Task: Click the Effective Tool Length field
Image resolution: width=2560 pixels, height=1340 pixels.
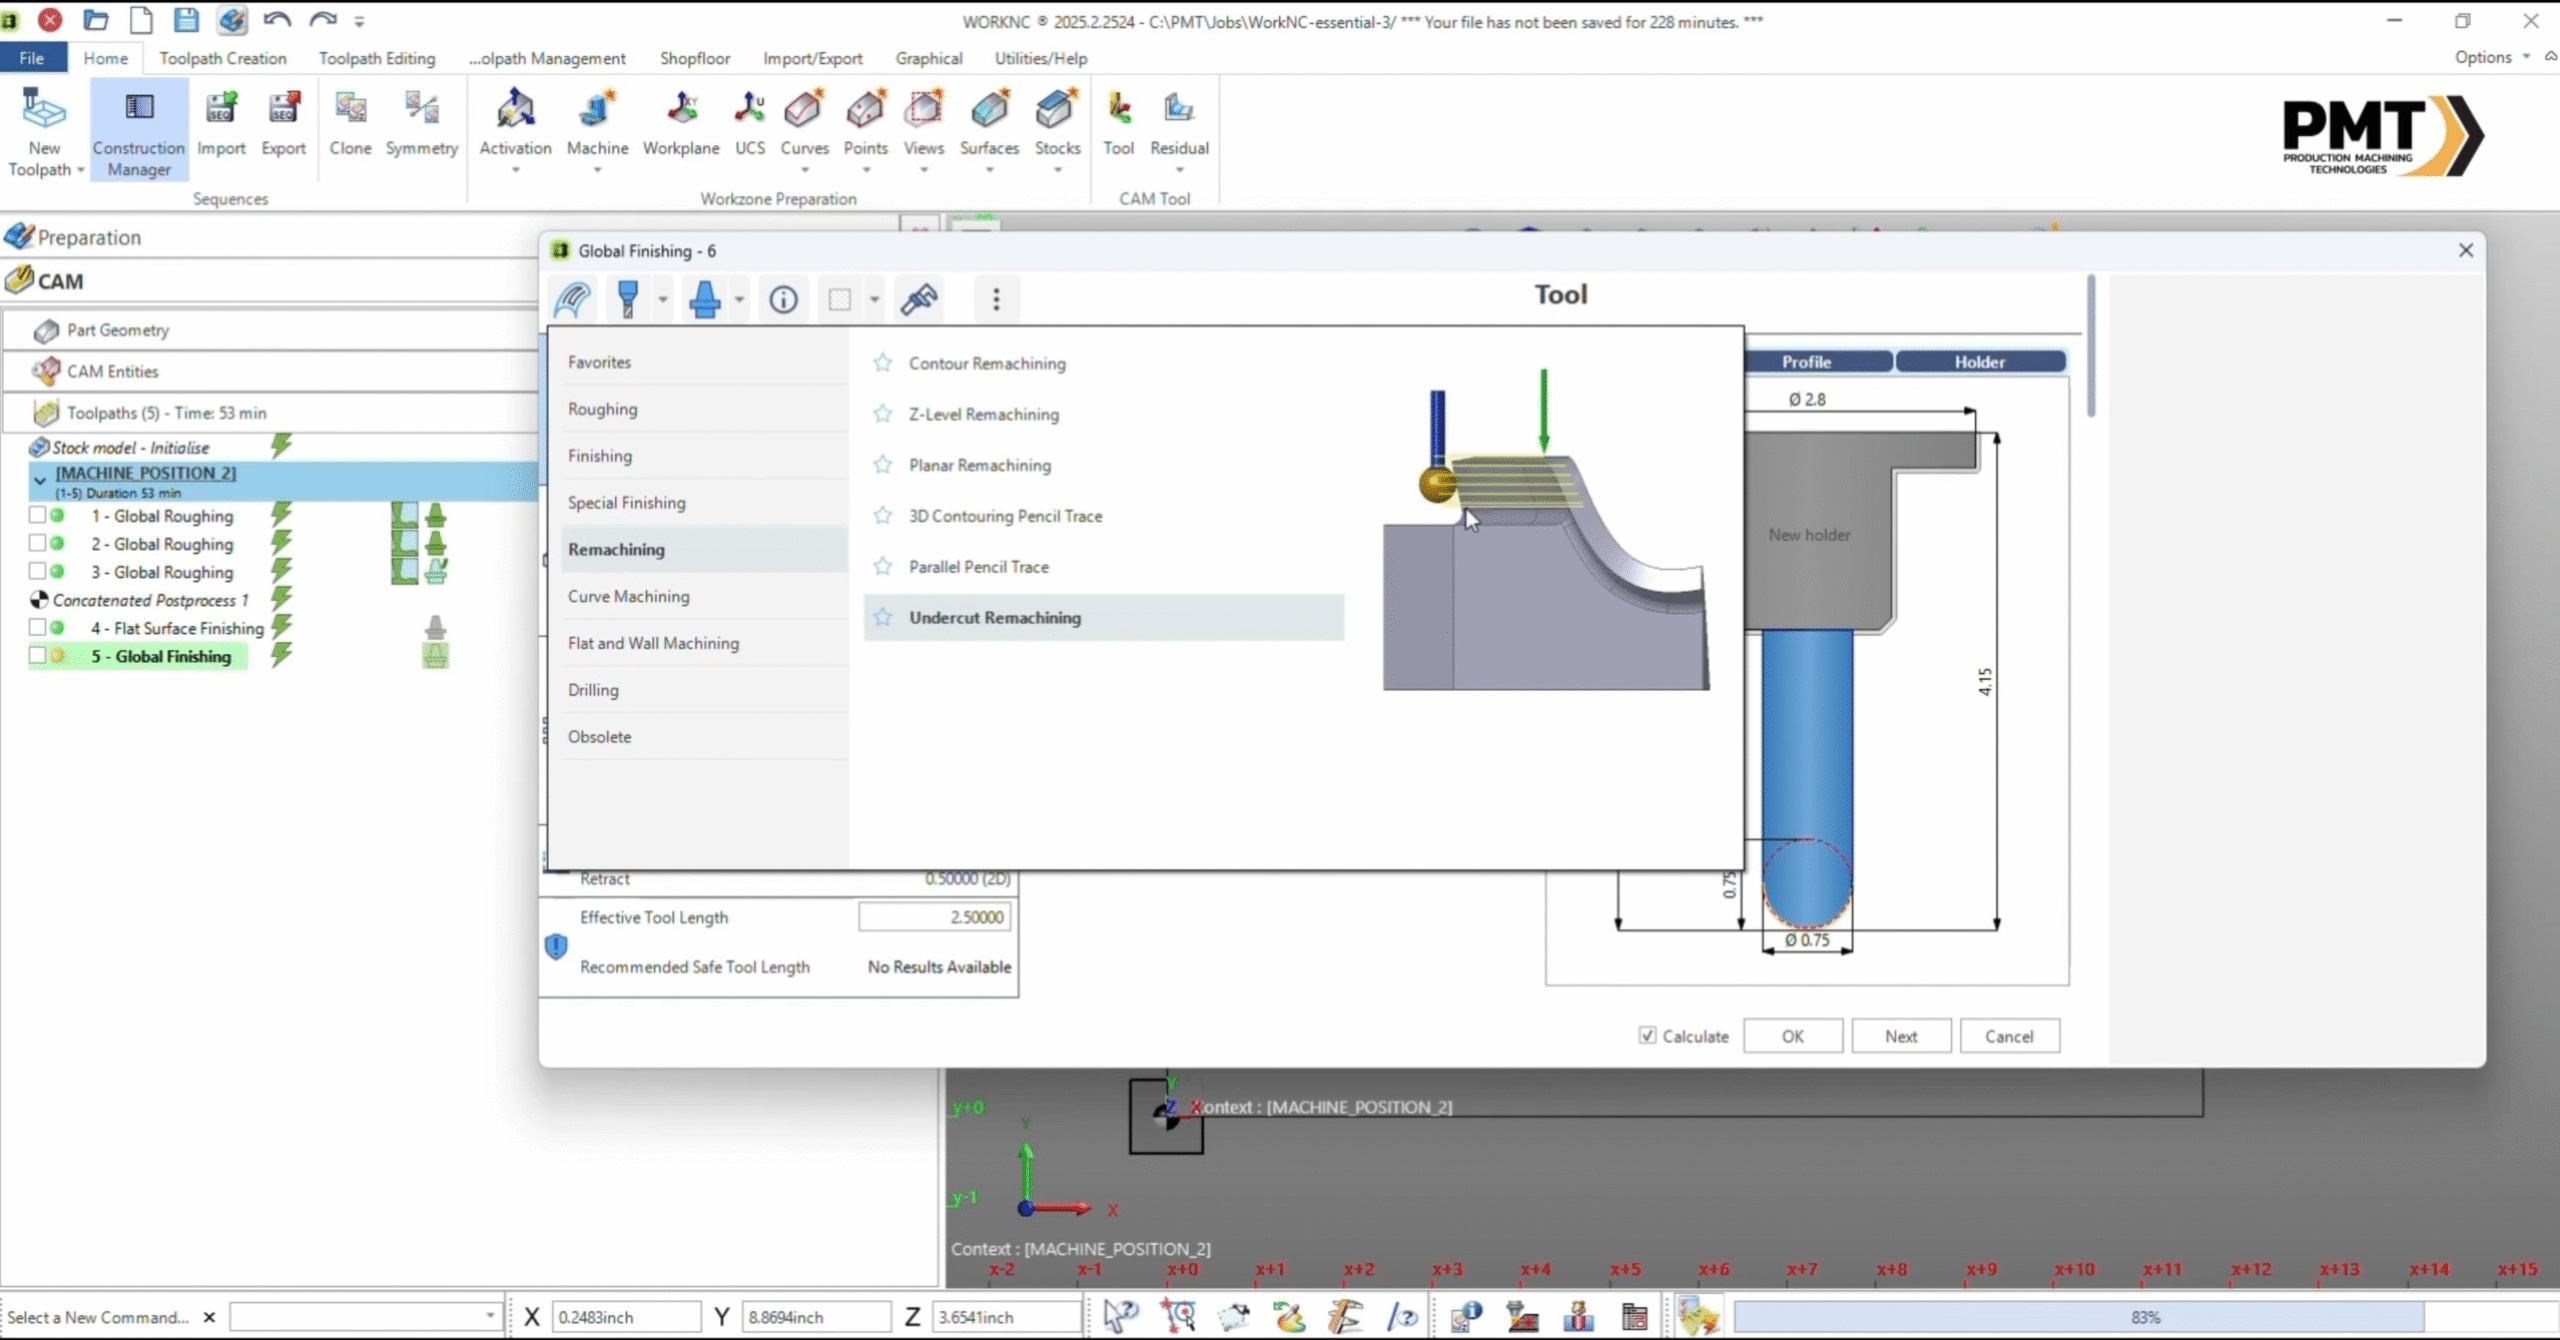Action: click(934, 917)
